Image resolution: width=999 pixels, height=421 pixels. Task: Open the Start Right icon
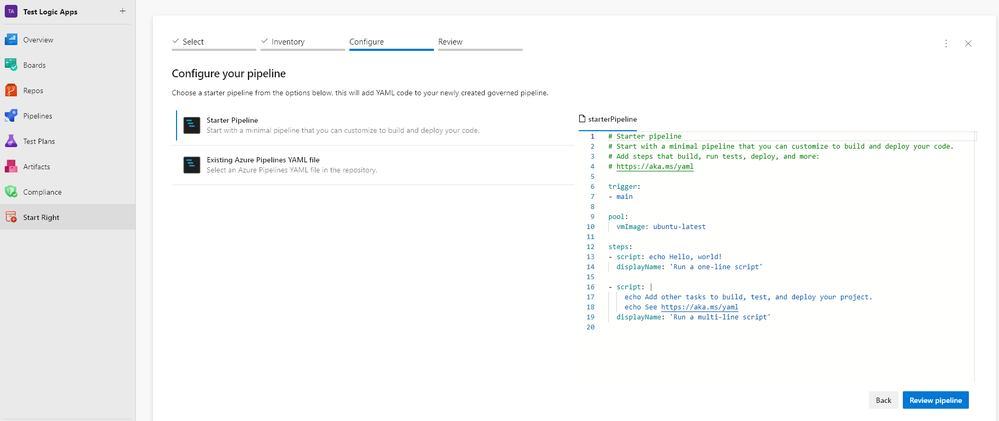pyautogui.click(x=11, y=217)
